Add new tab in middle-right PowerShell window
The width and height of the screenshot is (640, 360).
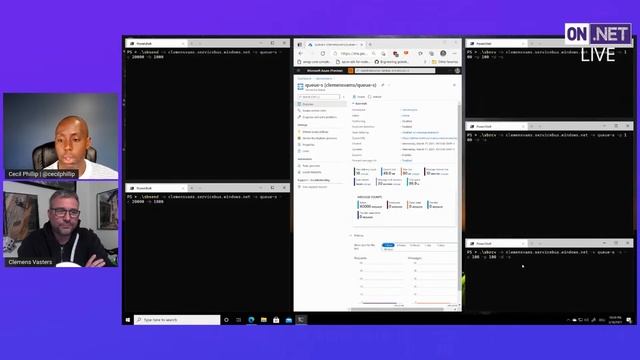pyautogui.click(x=531, y=127)
